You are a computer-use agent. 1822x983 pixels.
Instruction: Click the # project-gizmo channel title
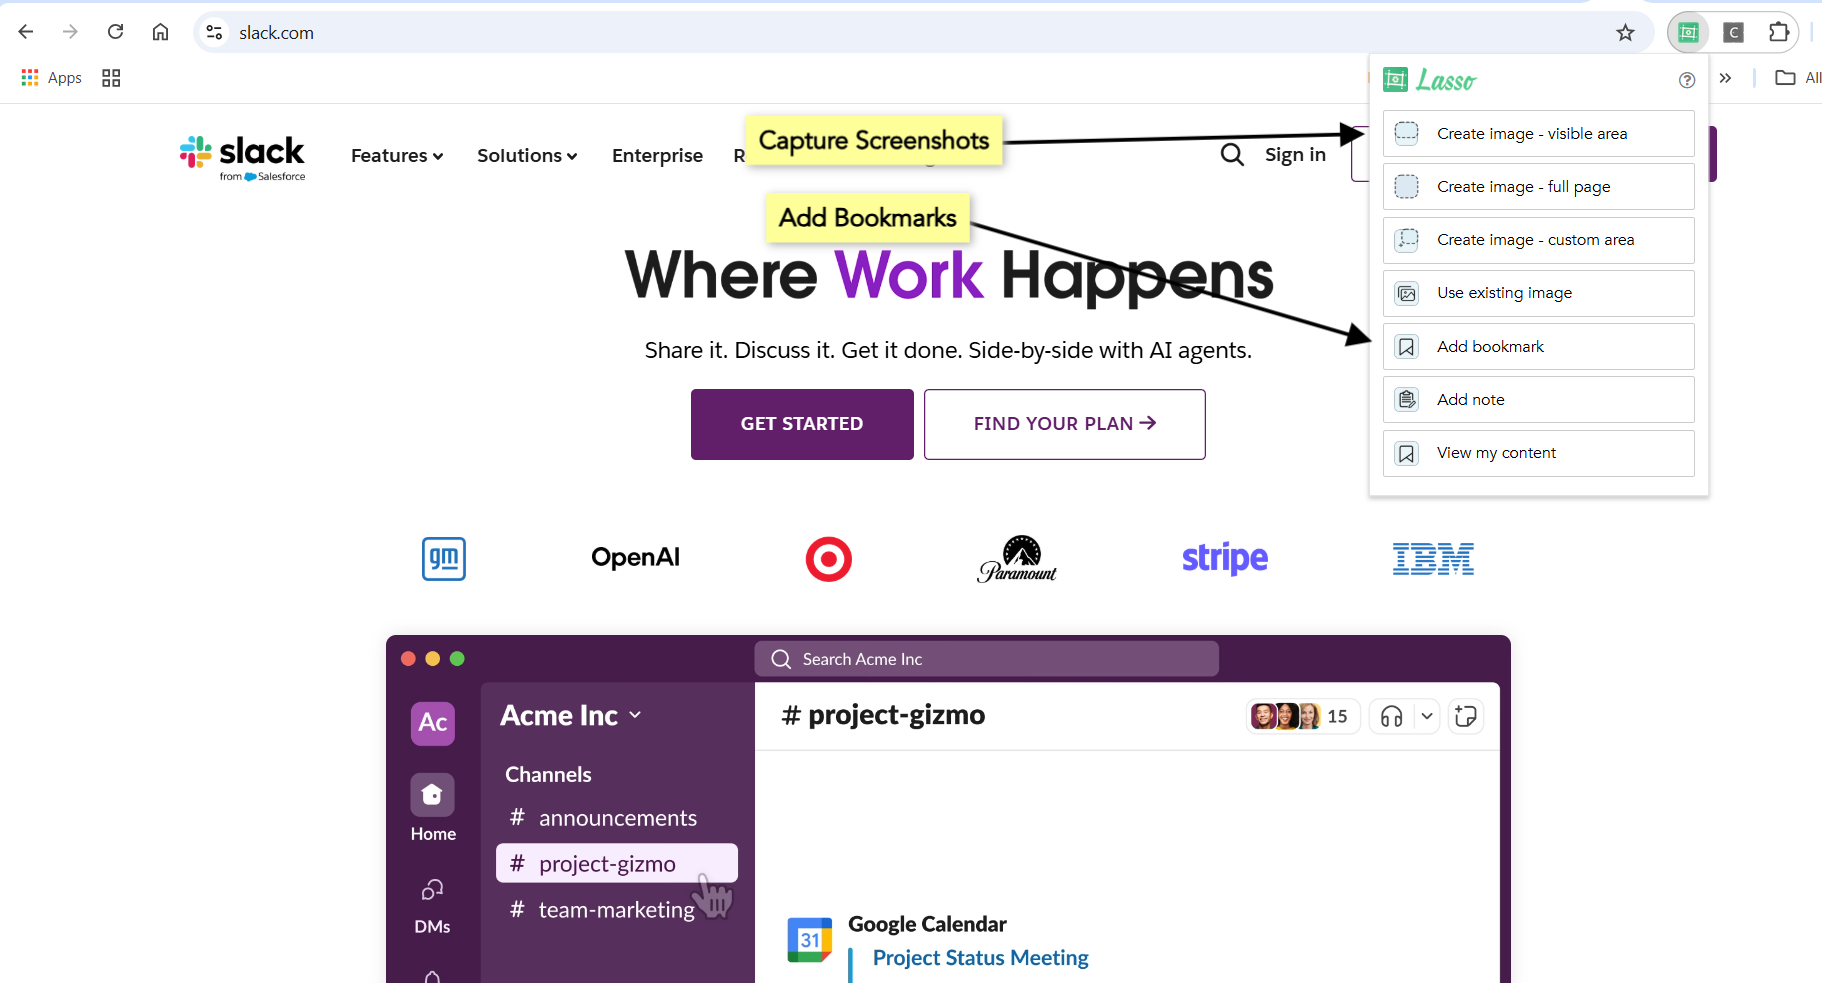(x=884, y=715)
